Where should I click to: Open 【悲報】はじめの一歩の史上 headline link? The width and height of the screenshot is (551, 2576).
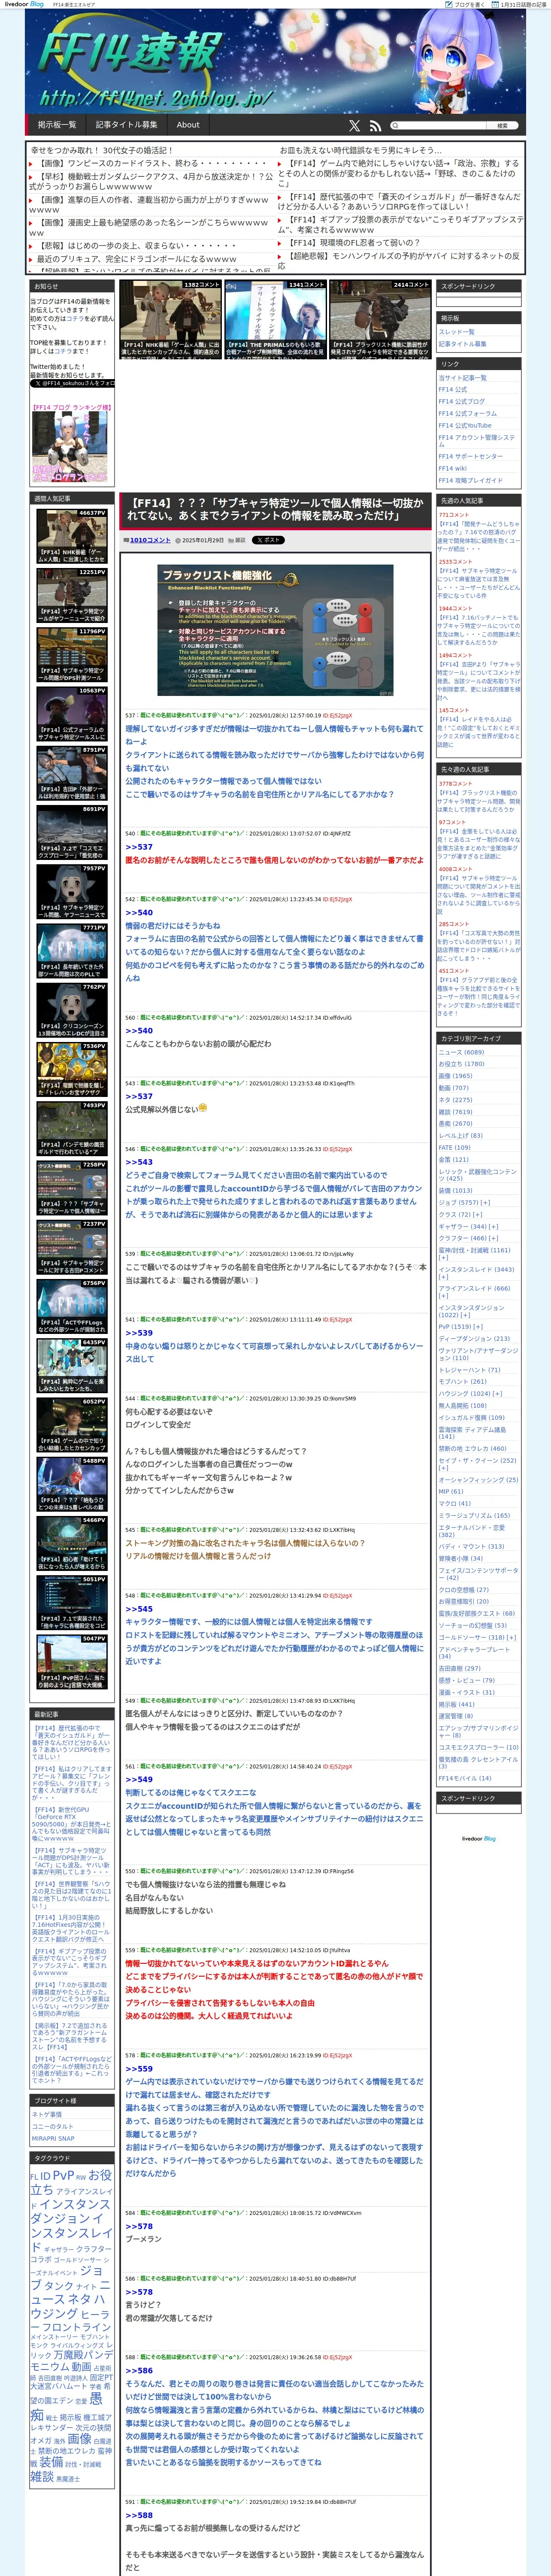point(138,245)
